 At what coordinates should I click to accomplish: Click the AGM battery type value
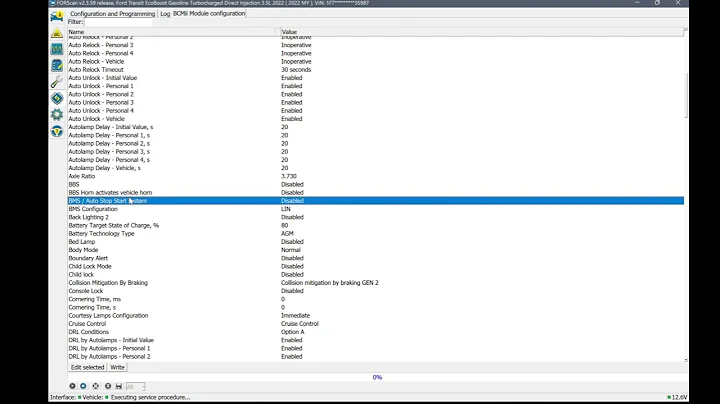tap(287, 234)
